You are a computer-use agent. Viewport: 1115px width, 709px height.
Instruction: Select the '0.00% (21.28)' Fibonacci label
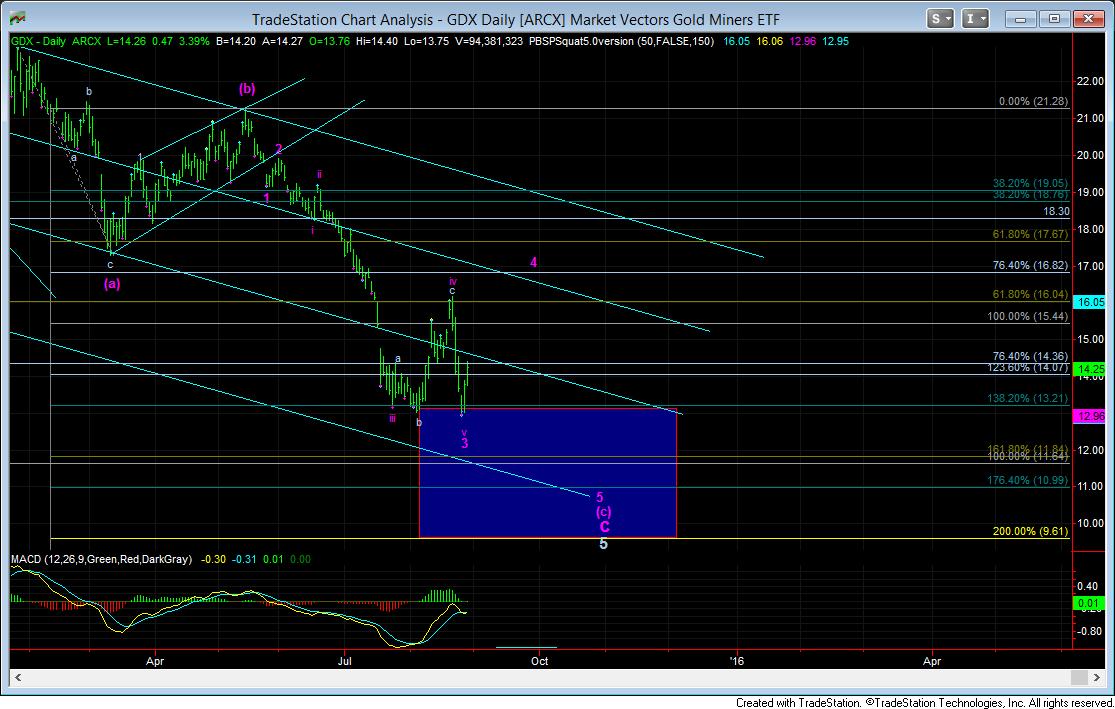point(1033,102)
